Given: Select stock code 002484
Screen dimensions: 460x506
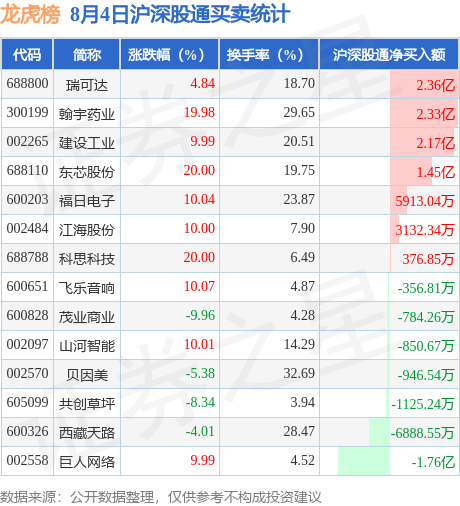Looking at the screenshot, I should (27, 228).
